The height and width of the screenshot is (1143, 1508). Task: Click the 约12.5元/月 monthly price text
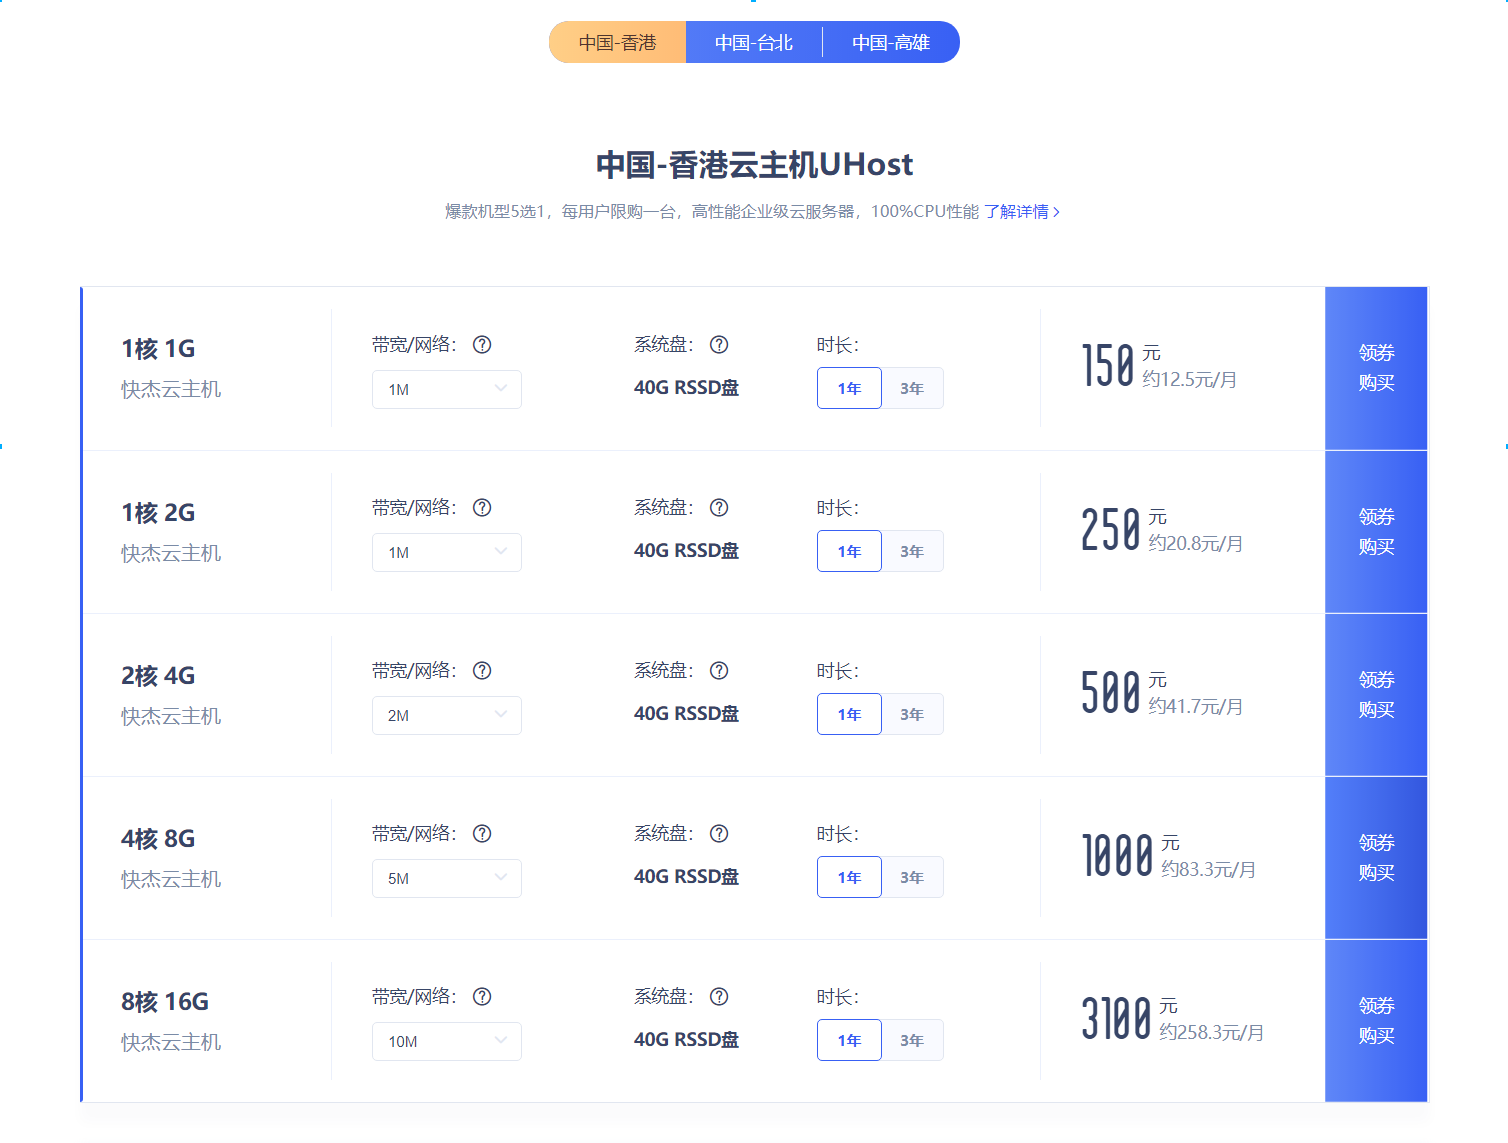(x=1190, y=380)
